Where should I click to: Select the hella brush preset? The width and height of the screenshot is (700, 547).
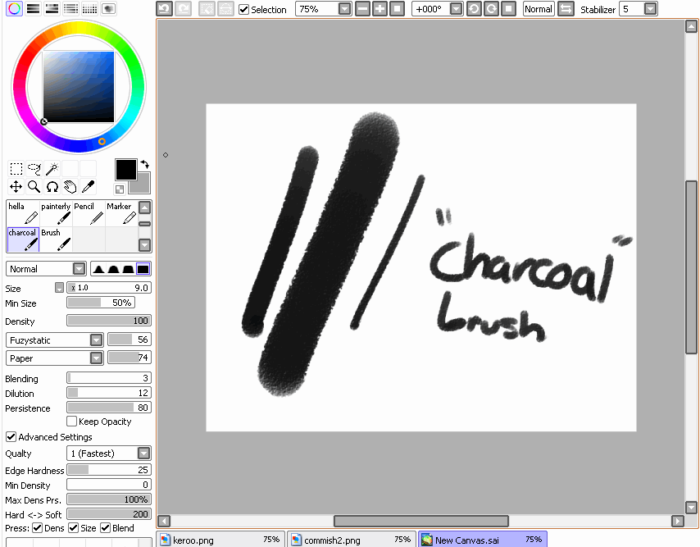[23, 213]
